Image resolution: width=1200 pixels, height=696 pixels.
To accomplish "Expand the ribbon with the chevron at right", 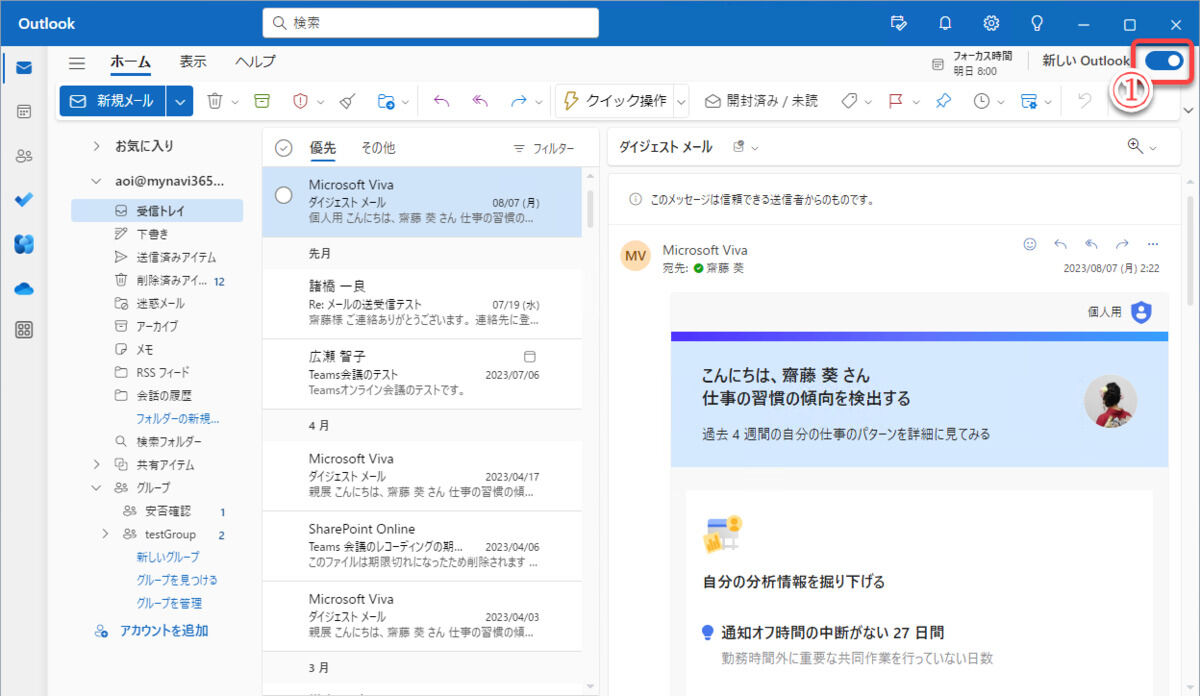I will tap(1188, 110).
